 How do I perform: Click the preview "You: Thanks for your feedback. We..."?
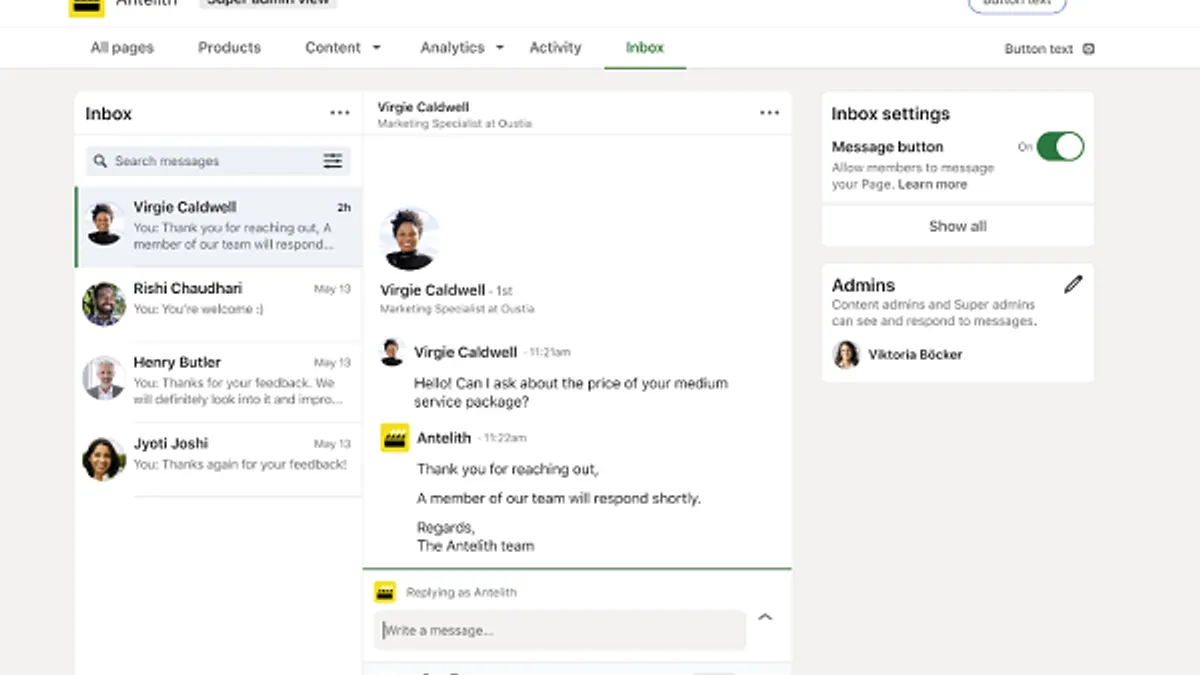point(236,391)
